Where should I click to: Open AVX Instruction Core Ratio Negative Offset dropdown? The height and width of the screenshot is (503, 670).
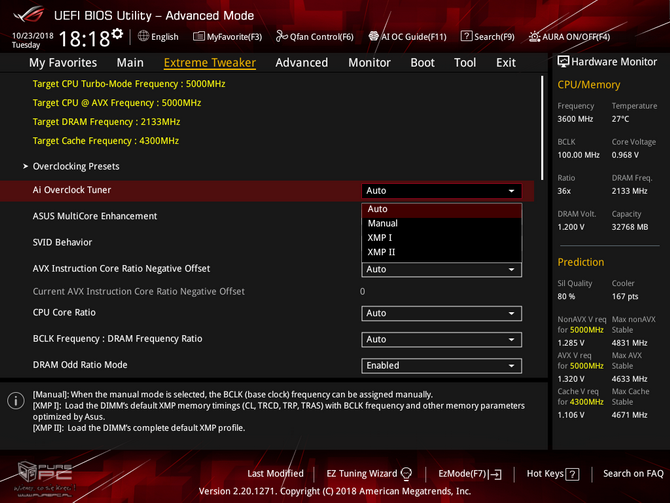(441, 269)
